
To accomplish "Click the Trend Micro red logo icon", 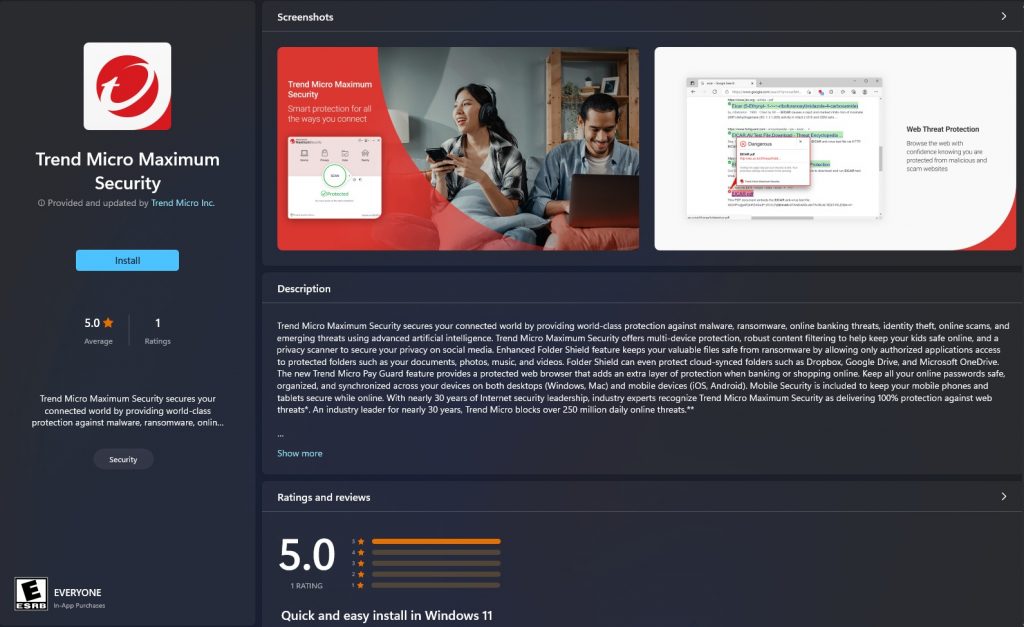I will [127, 86].
